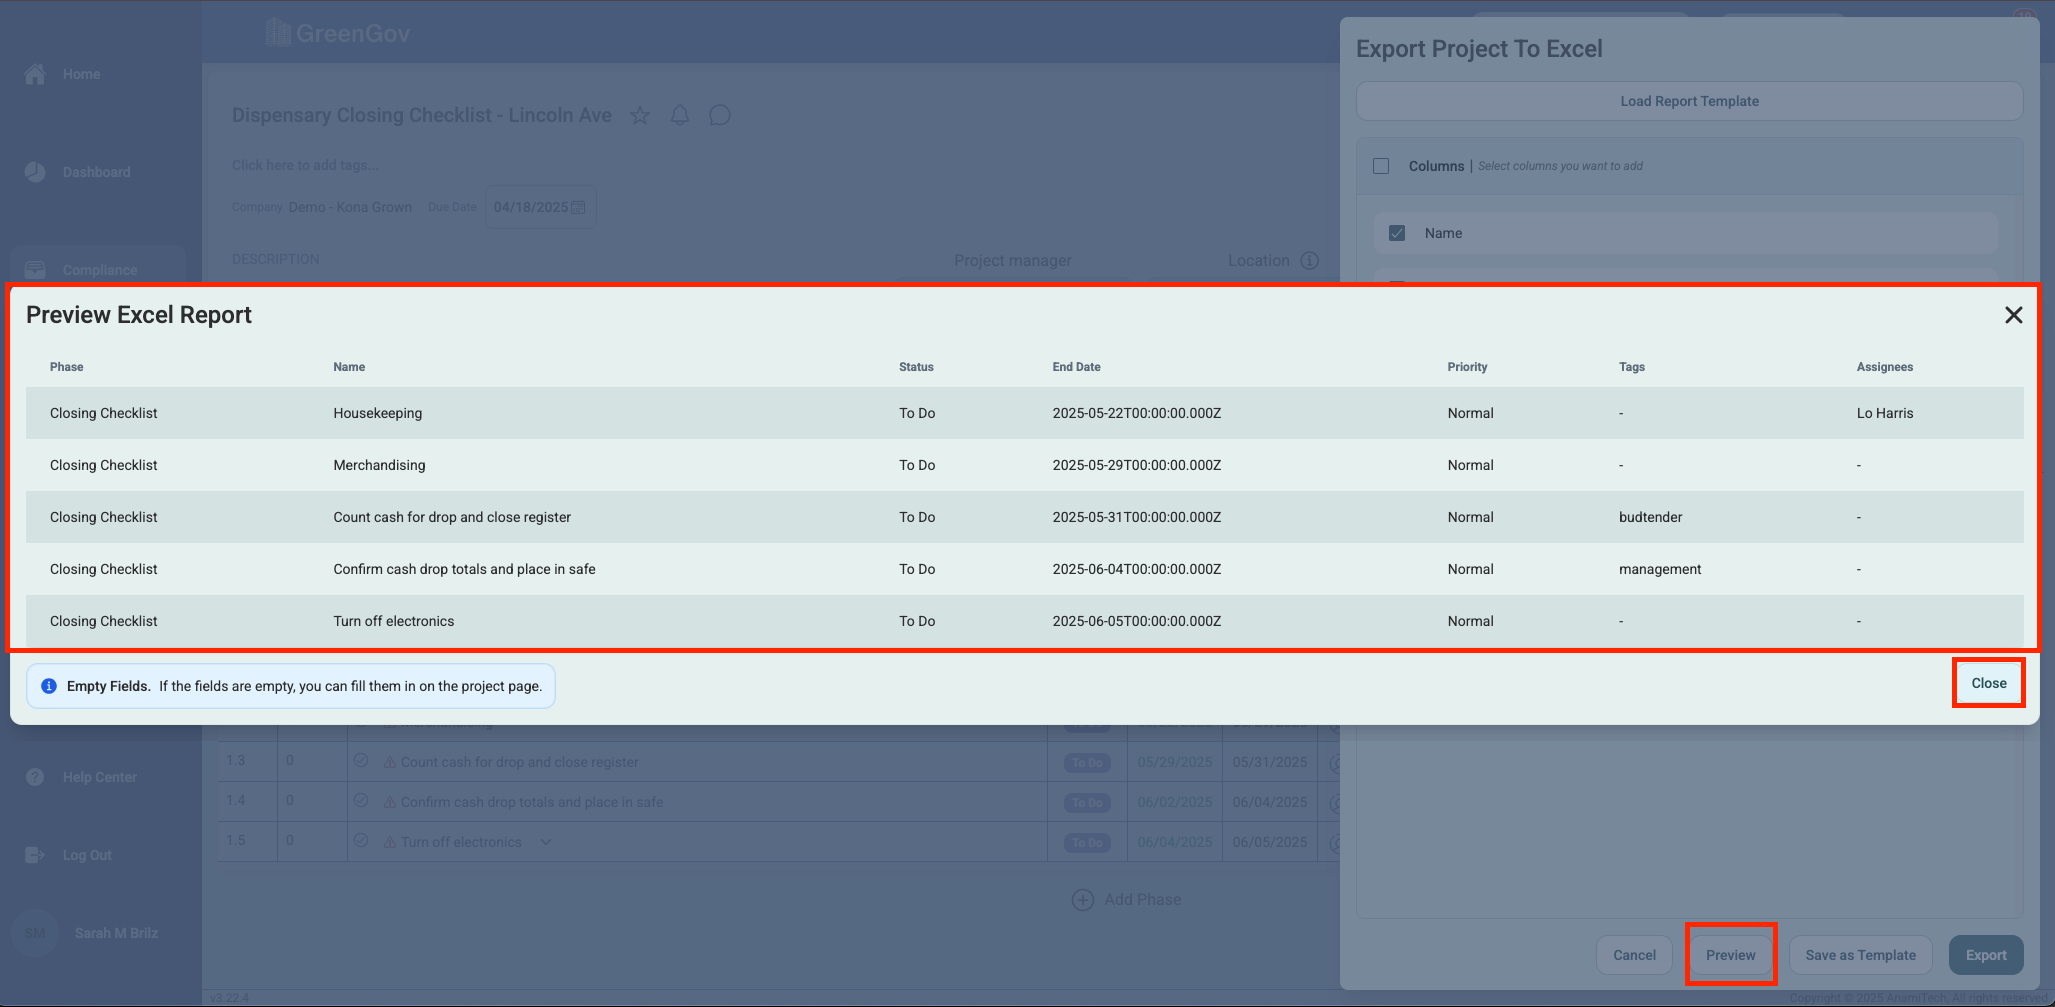
Task: Open To Do status of 'Count cash for drop'
Action: point(1087,763)
